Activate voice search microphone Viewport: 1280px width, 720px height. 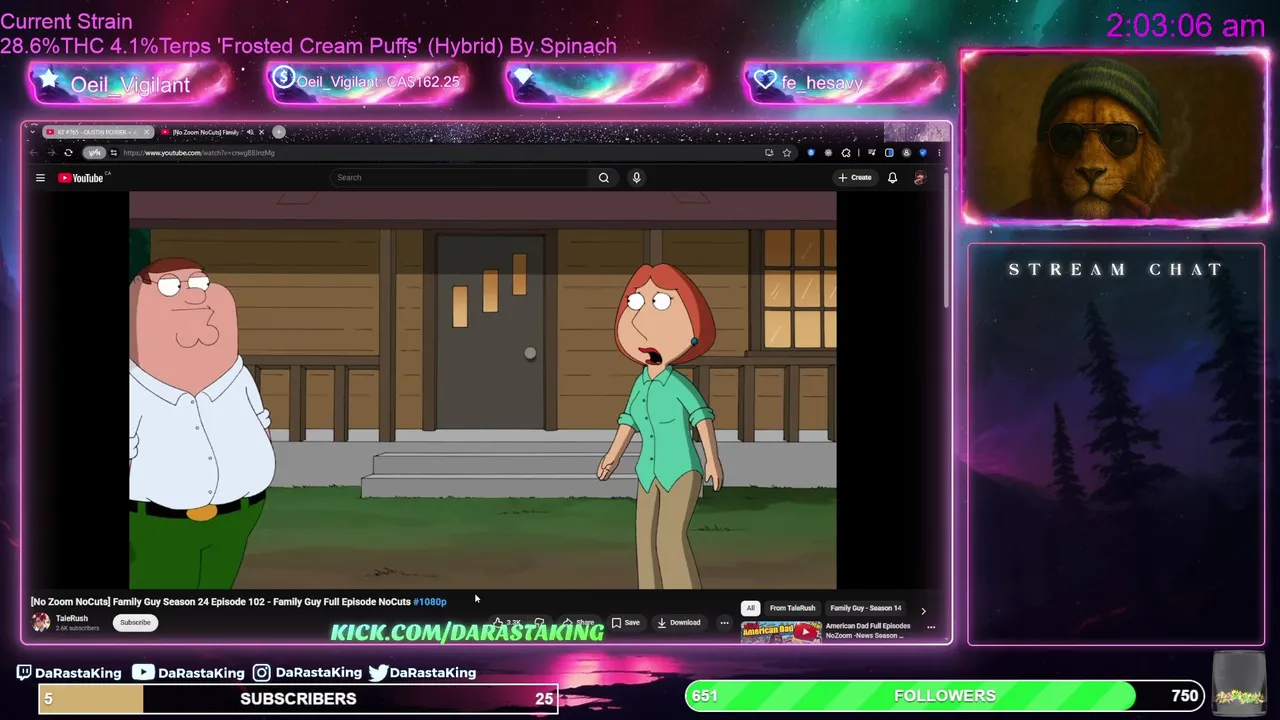pos(636,178)
